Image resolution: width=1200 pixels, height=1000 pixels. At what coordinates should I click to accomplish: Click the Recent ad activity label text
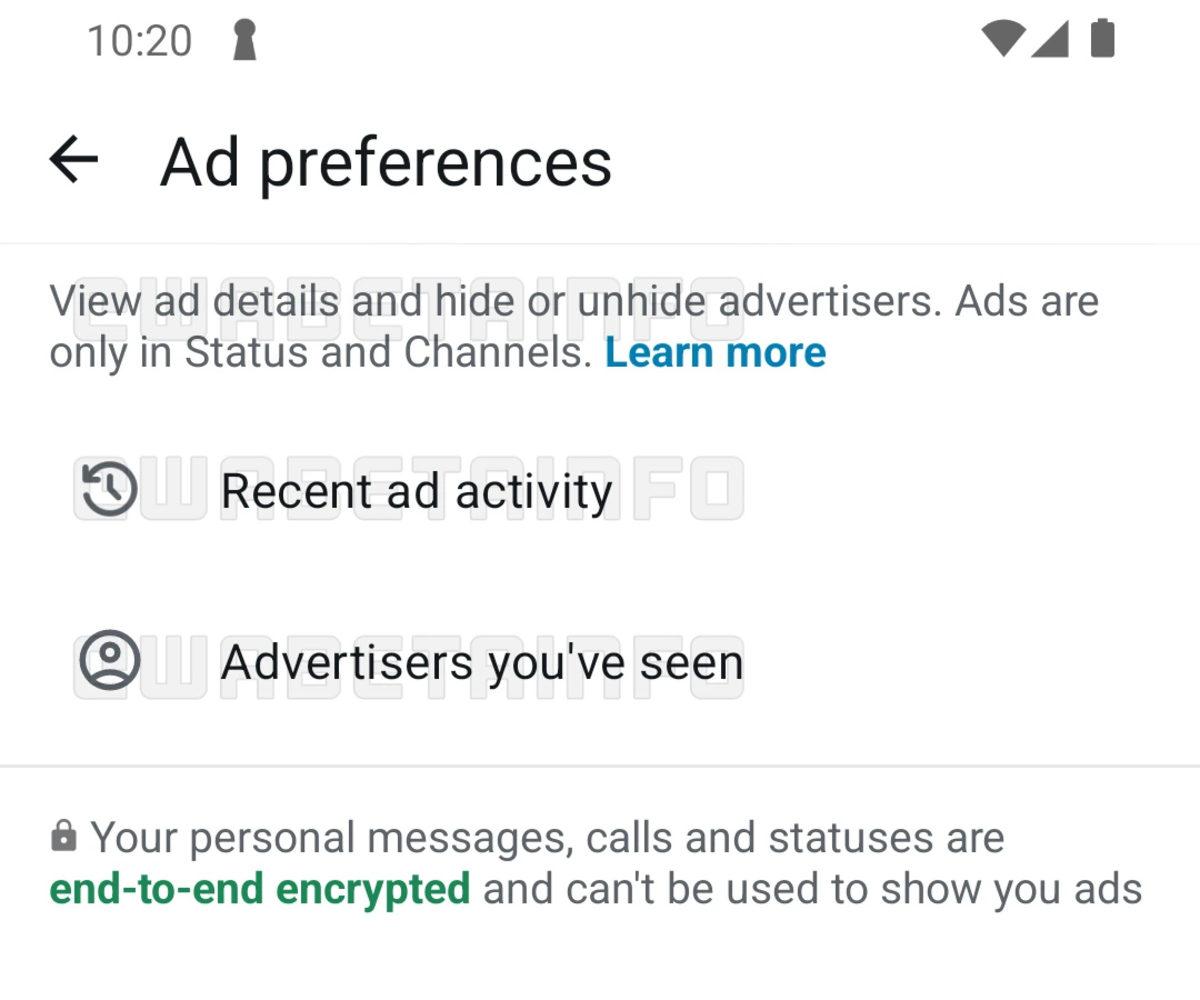417,490
